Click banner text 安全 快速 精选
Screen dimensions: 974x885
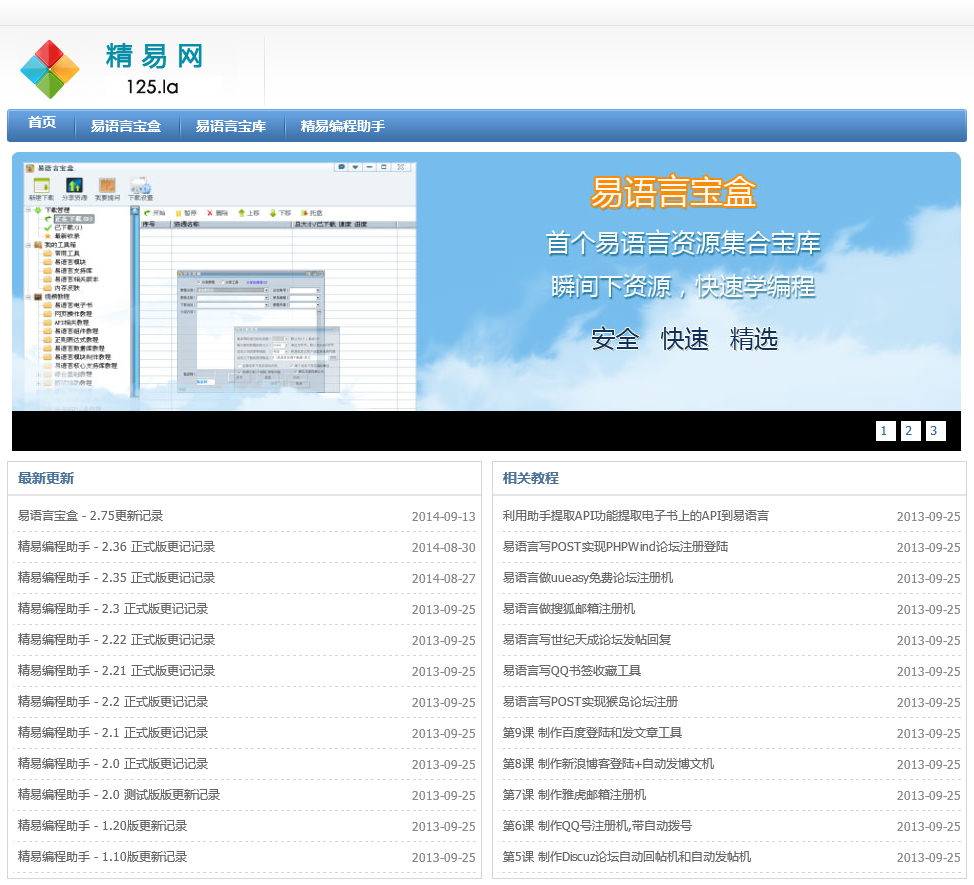tap(685, 339)
